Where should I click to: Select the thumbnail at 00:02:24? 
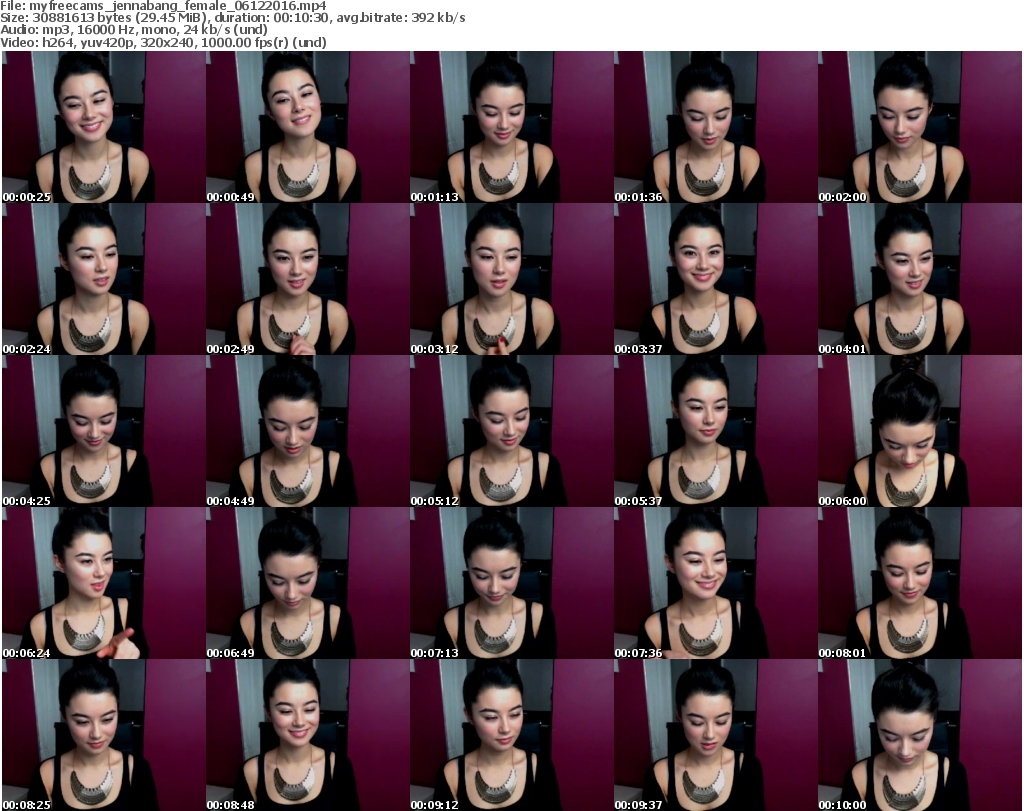[x=103, y=279]
